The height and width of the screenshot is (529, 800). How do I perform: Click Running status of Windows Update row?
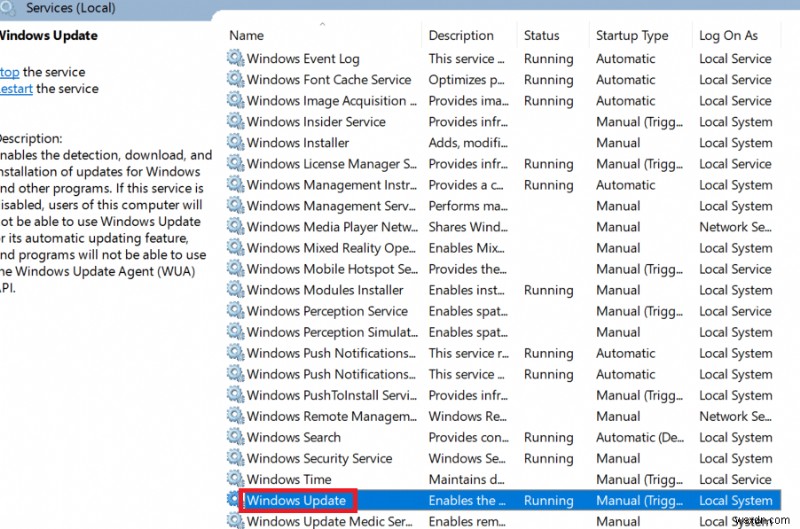pos(548,501)
